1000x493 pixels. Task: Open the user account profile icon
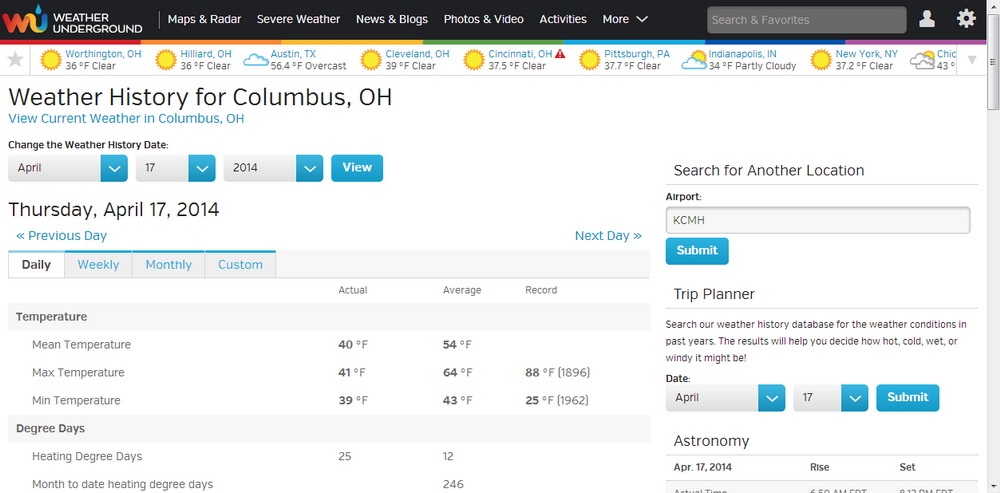927,19
